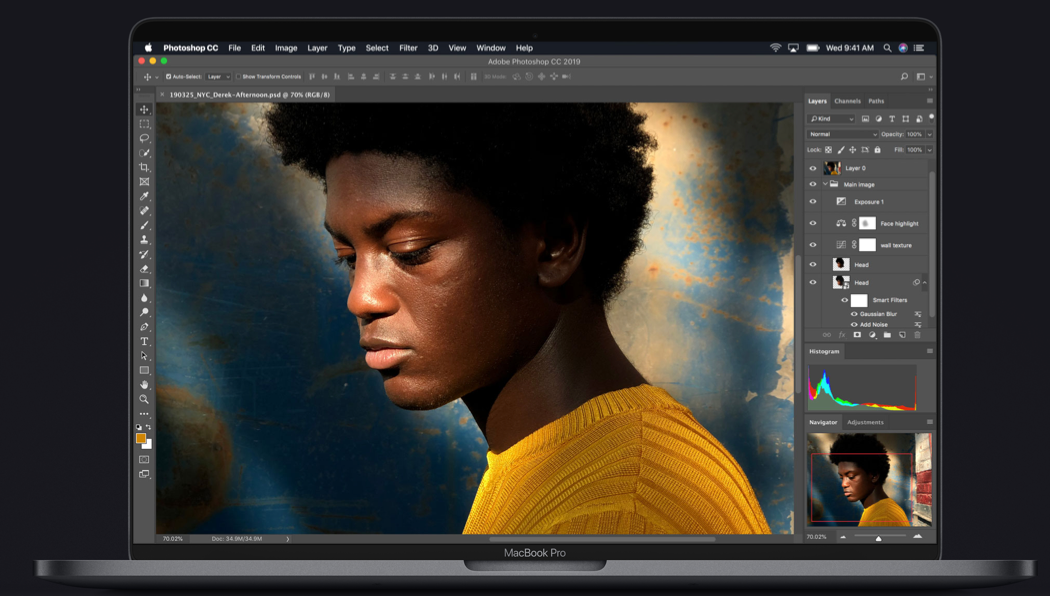Viewport: 1050px width, 596px height.
Task: Click the Navigator zoom slider handle
Action: [879, 538]
